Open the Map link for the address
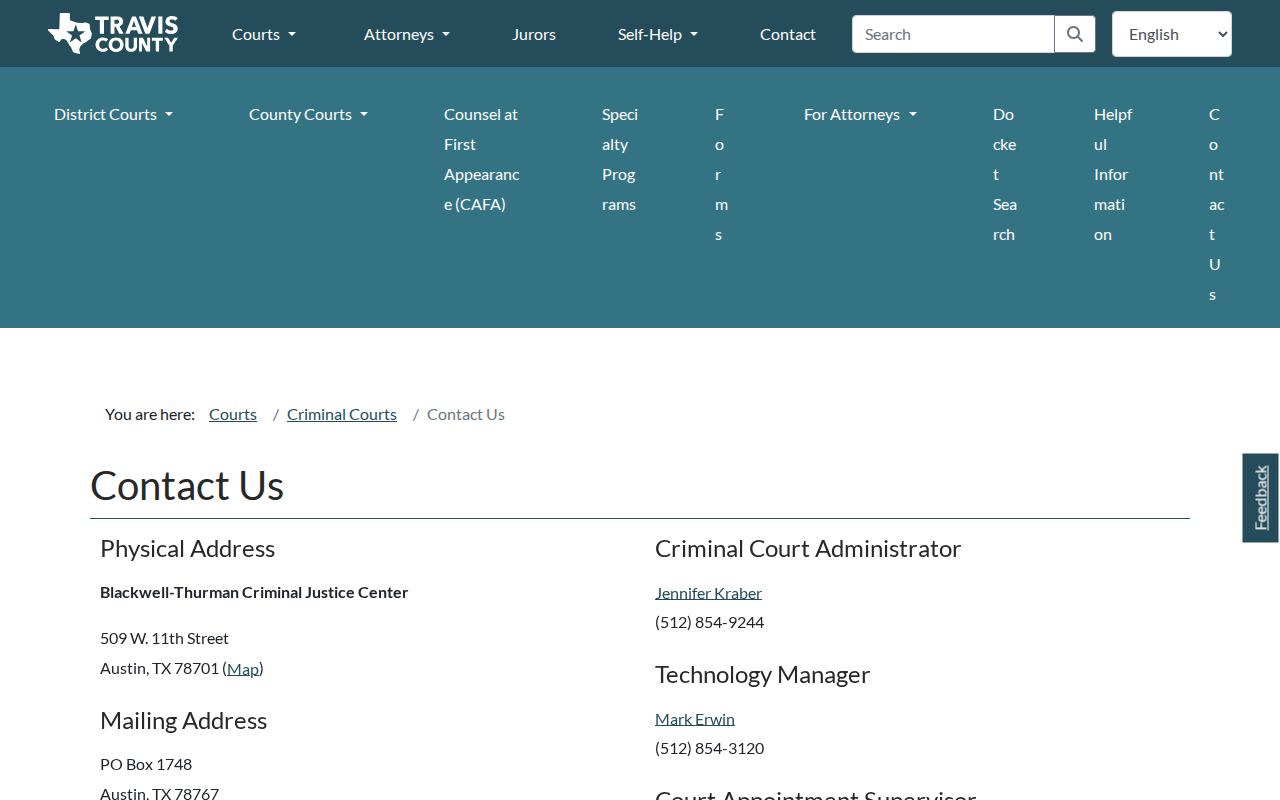Screen dimensions: 1280x800 (243, 668)
